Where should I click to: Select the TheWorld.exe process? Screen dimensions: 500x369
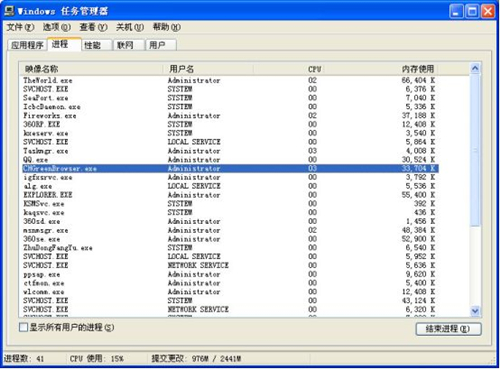[x=229, y=80]
